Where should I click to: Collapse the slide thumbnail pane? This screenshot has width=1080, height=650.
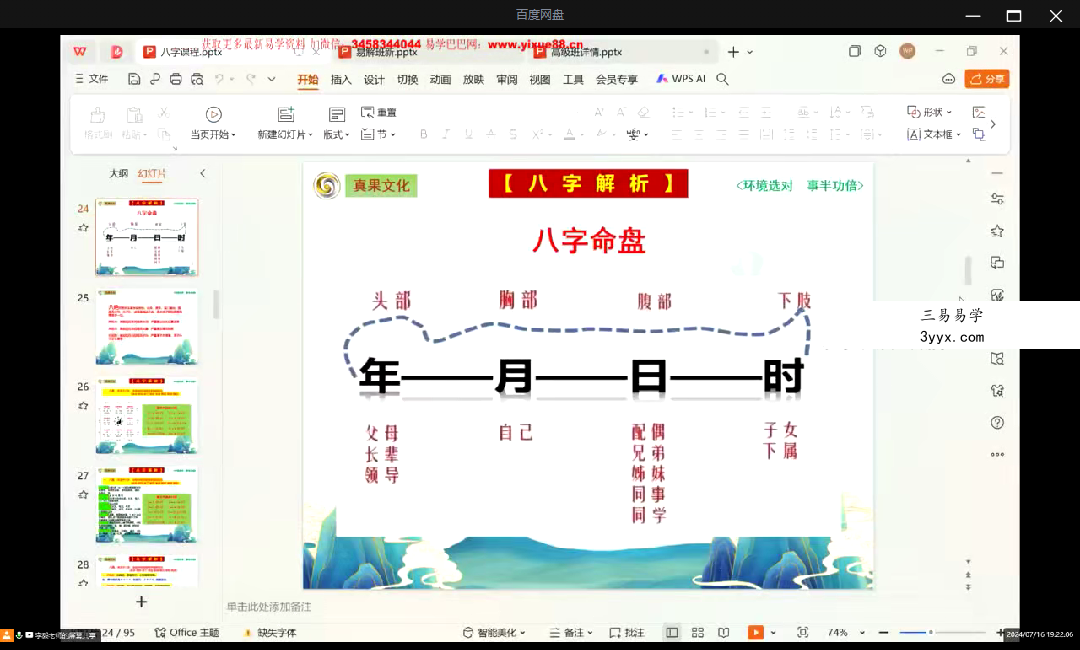pos(202,174)
